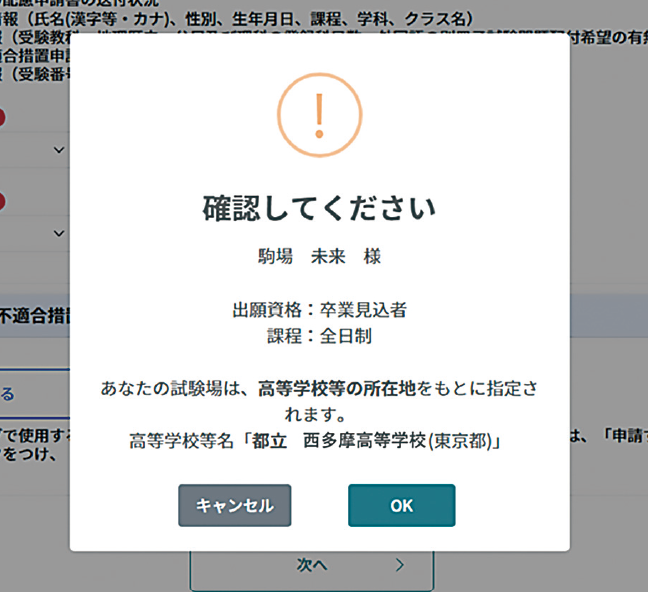The height and width of the screenshot is (592, 648).
Task: Click the 課程:全日制 line
Action: [x=319, y=336]
